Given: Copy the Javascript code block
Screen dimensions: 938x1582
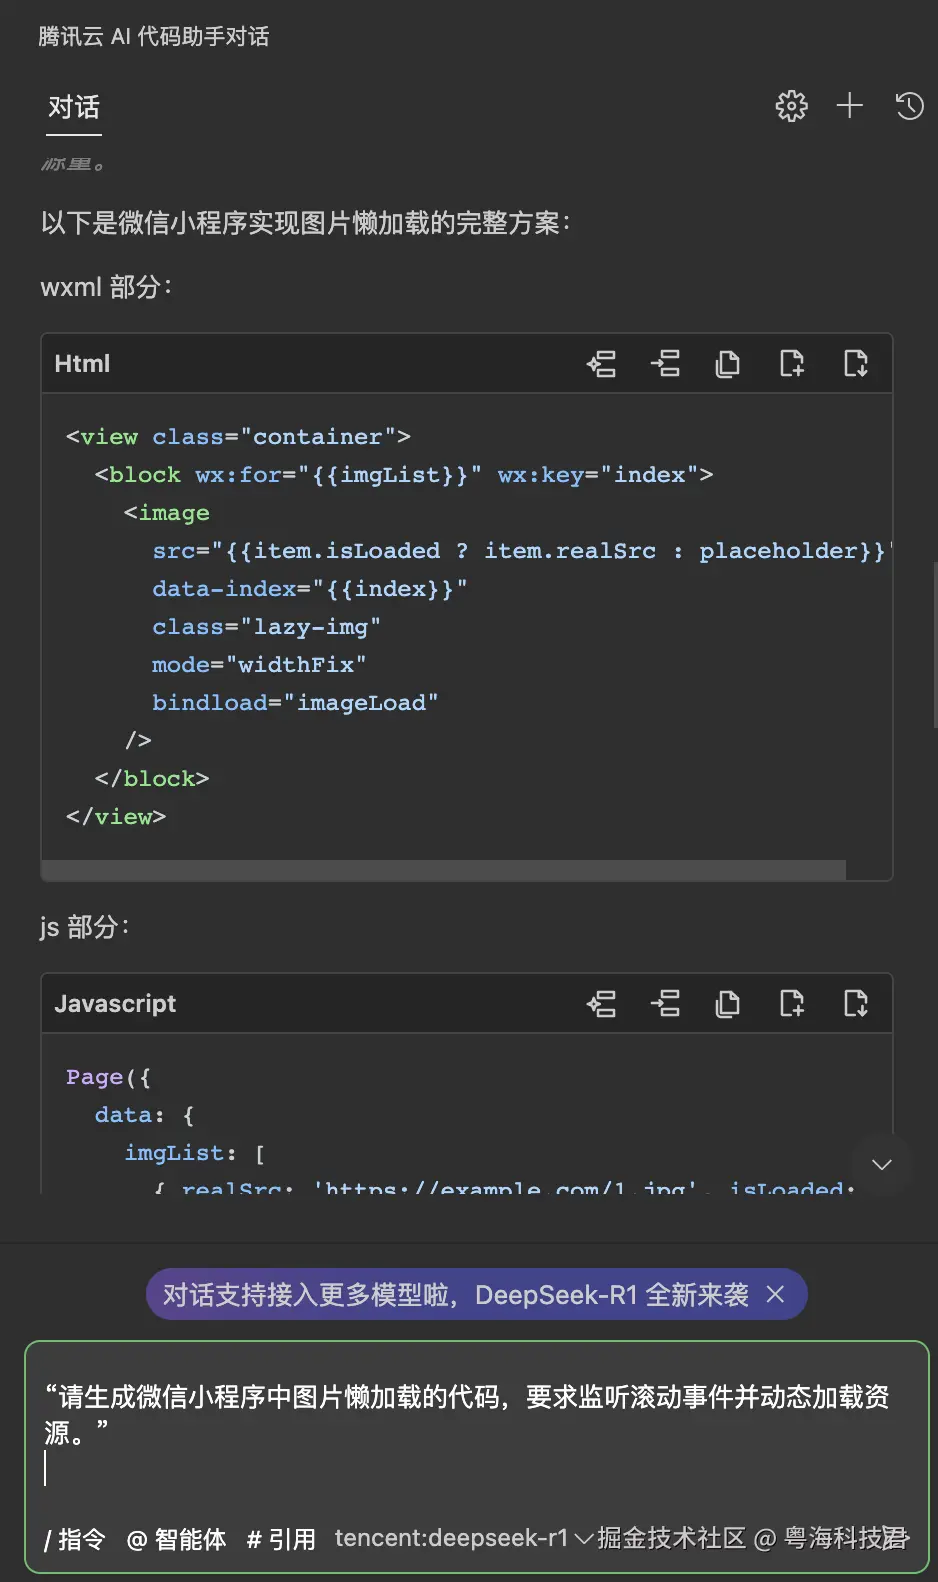Looking at the screenshot, I should click(x=728, y=1003).
